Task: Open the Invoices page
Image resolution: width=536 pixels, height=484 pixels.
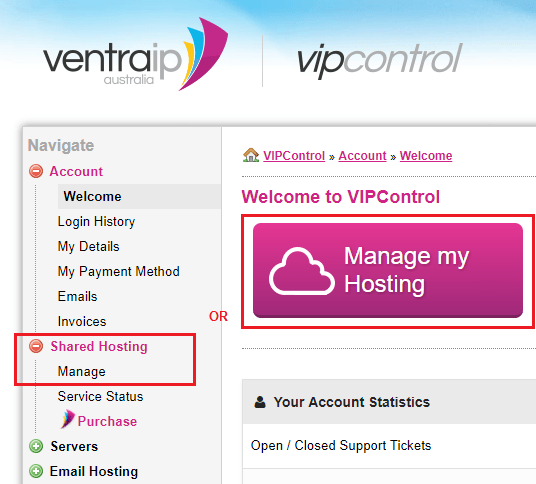Action: [x=82, y=321]
